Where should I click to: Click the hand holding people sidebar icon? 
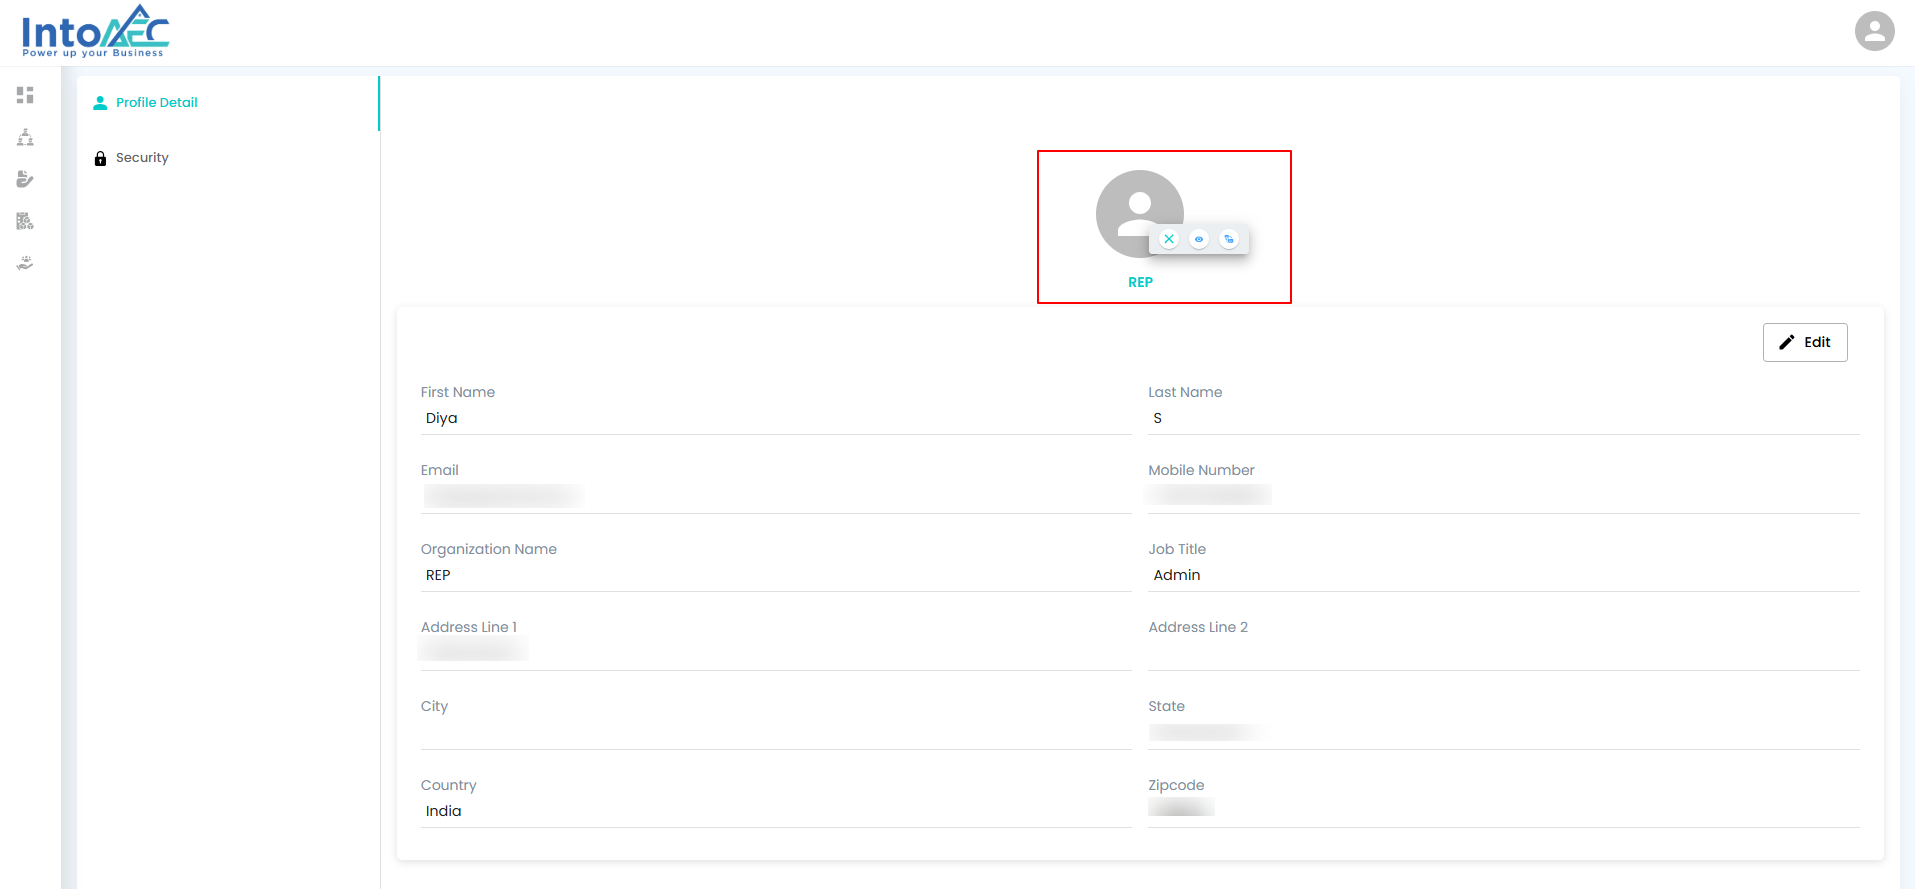click(x=25, y=263)
